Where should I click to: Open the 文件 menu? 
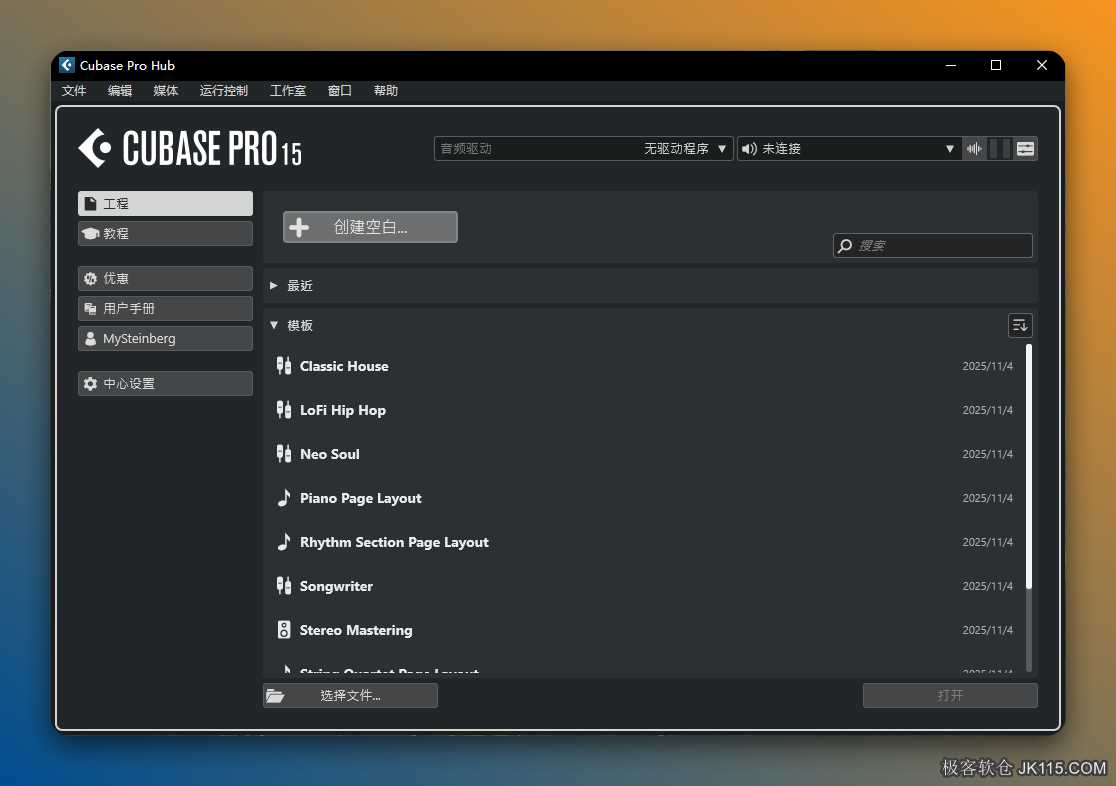tap(74, 90)
